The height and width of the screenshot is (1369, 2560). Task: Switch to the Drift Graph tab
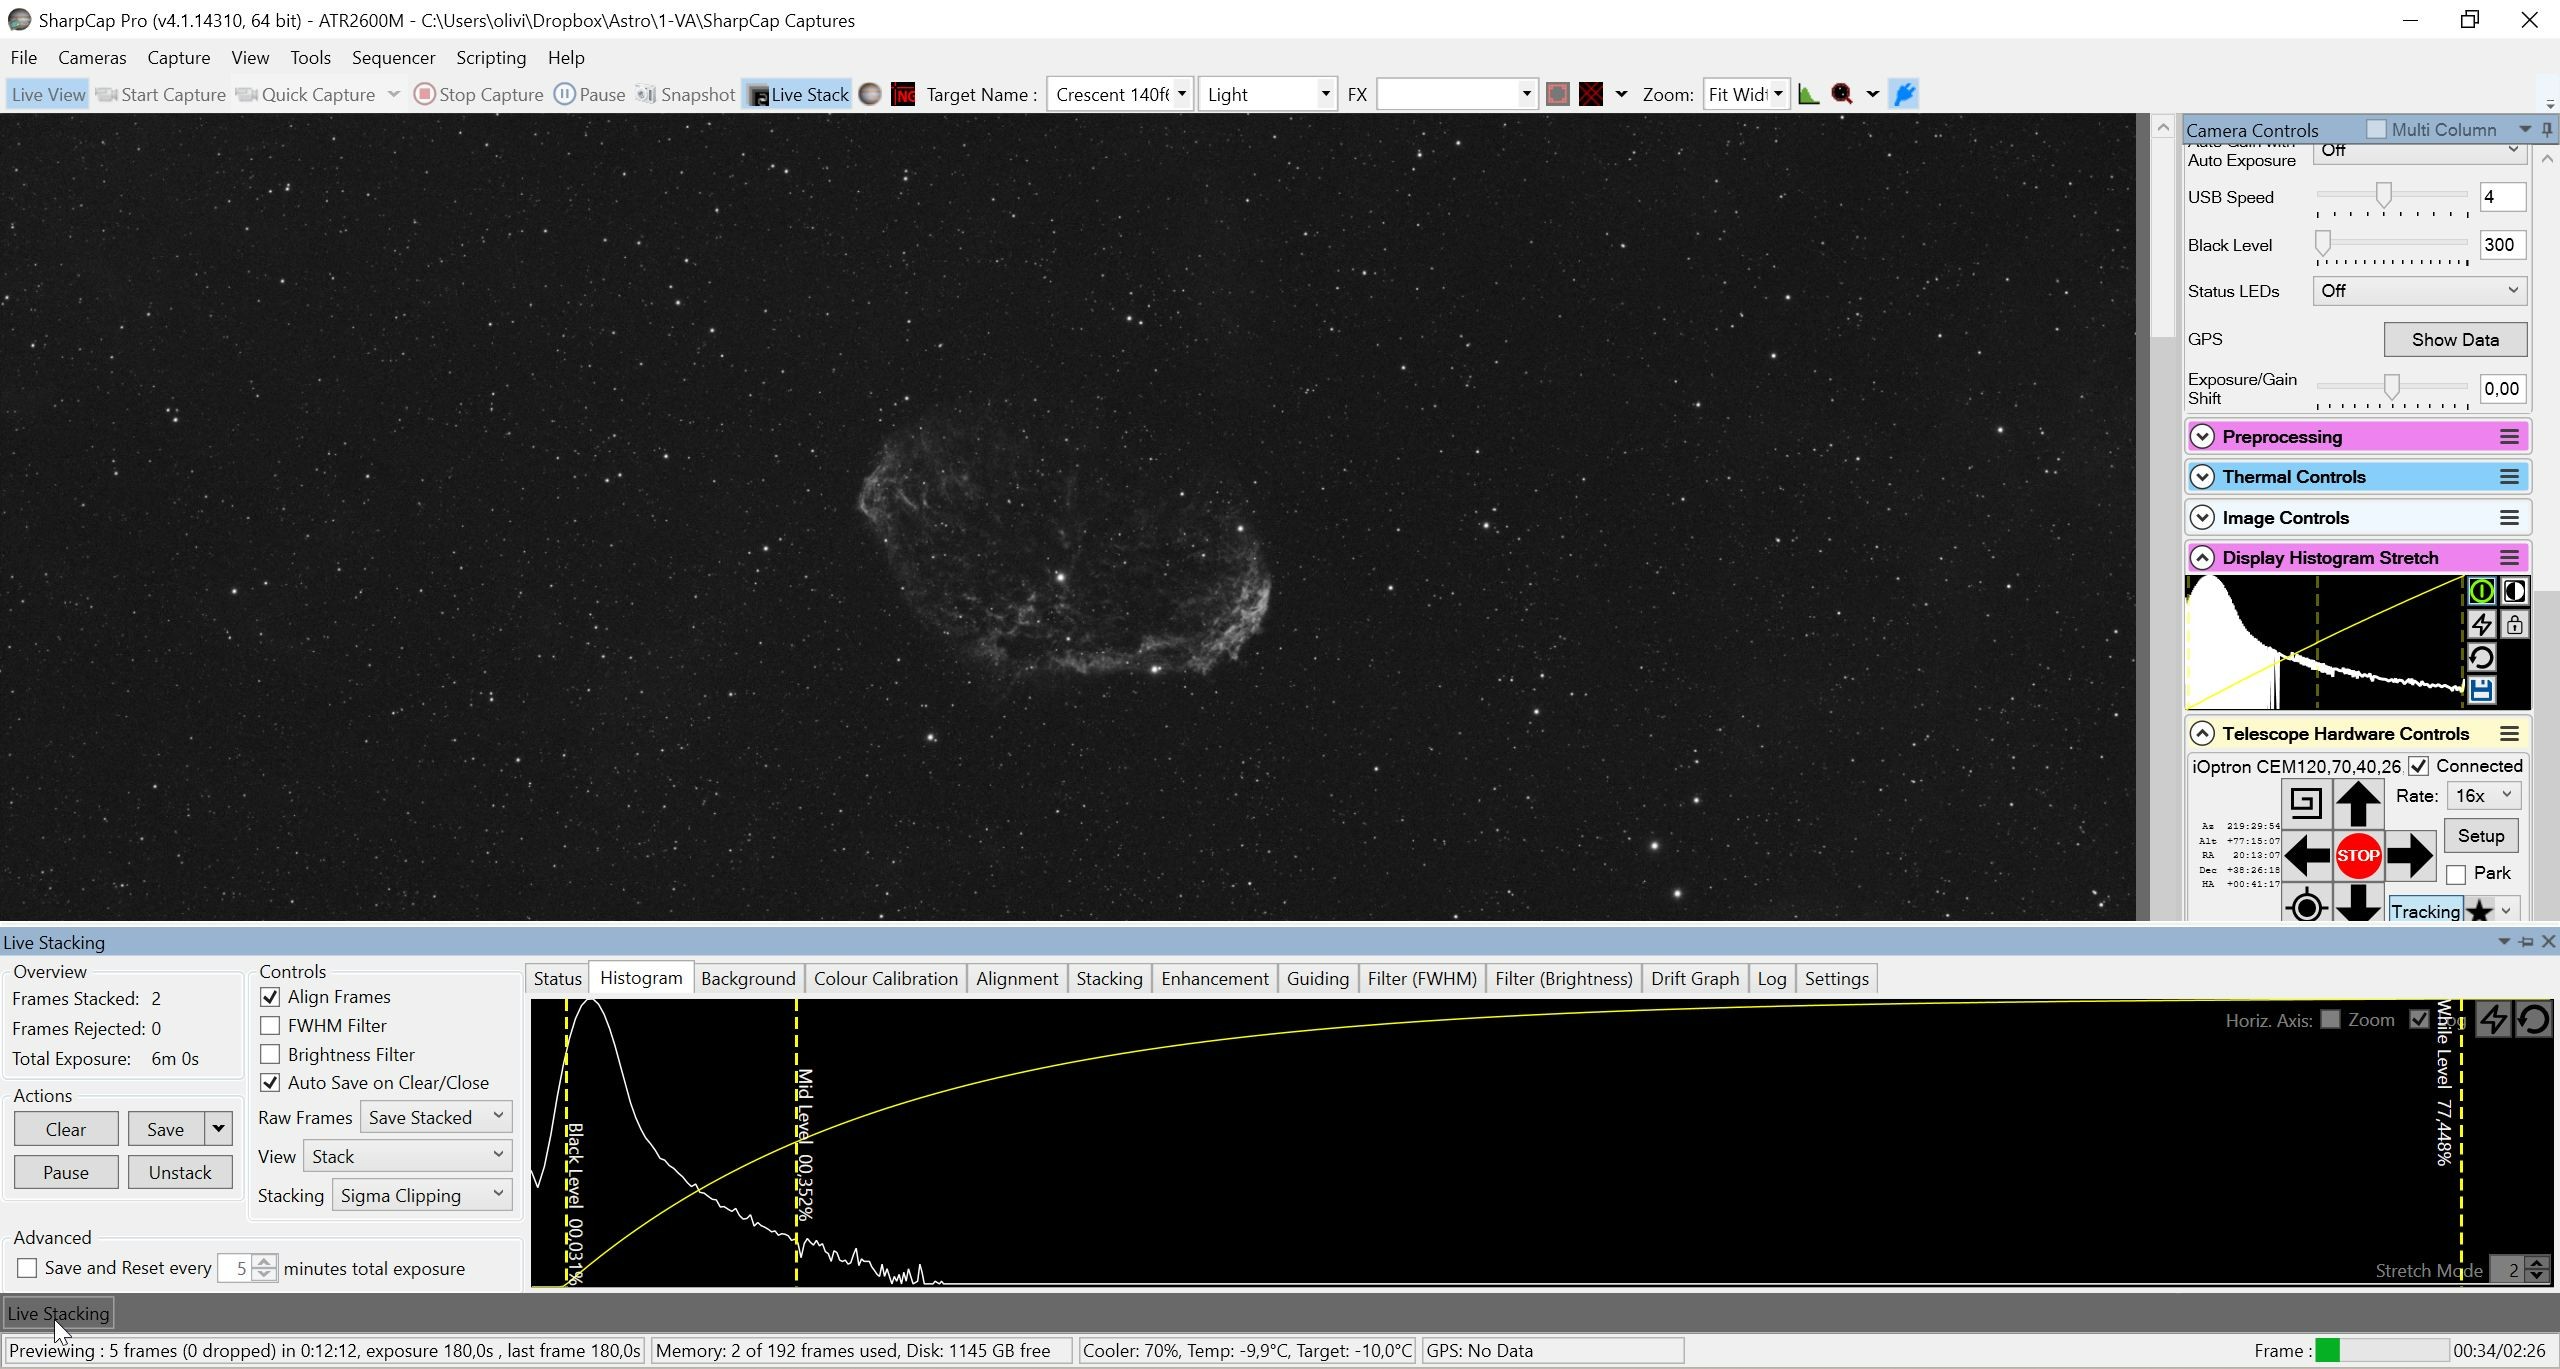tap(1695, 978)
